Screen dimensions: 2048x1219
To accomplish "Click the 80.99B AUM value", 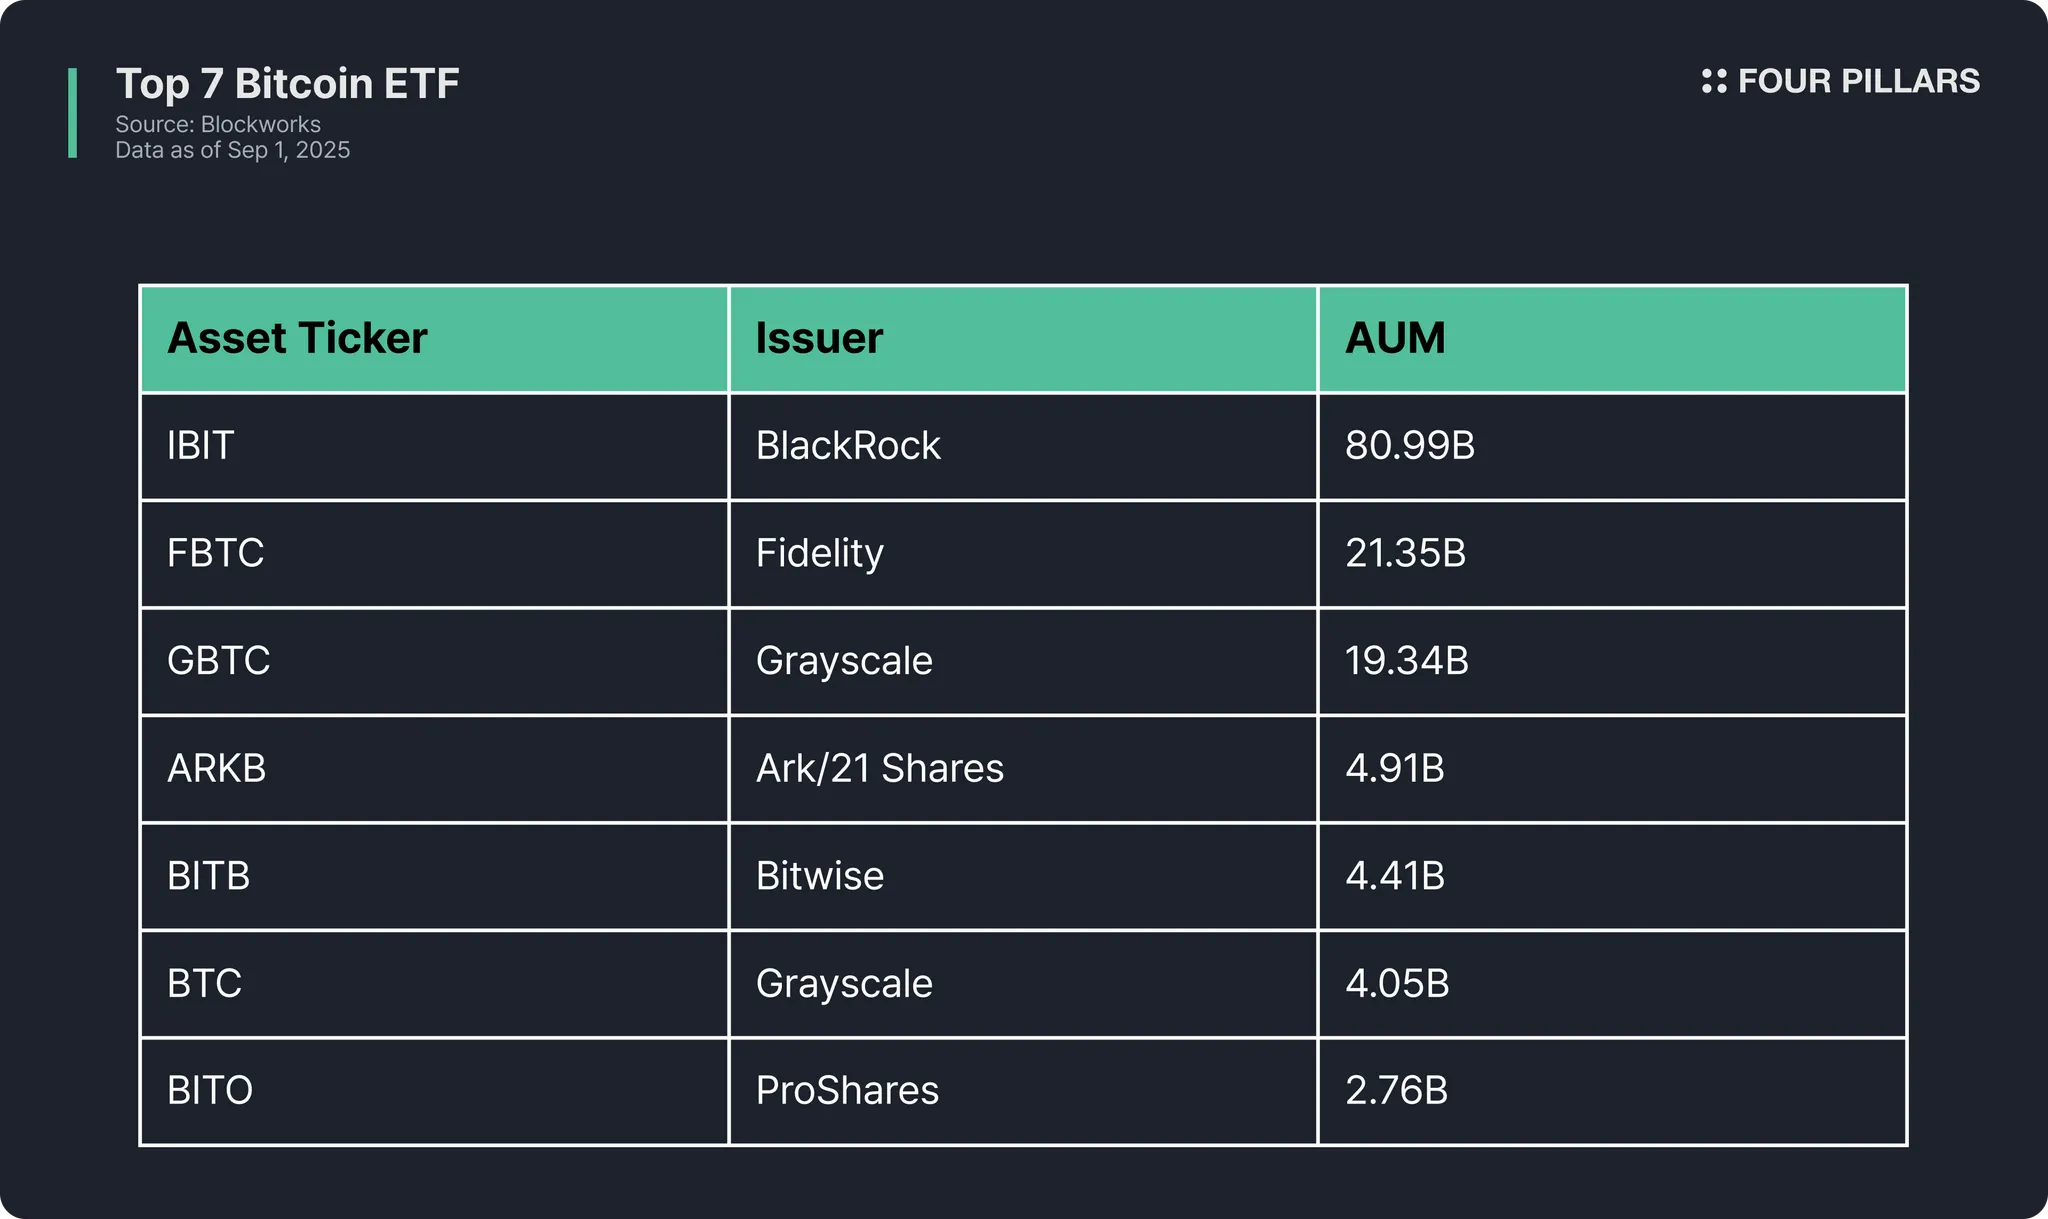I will (x=1410, y=446).
